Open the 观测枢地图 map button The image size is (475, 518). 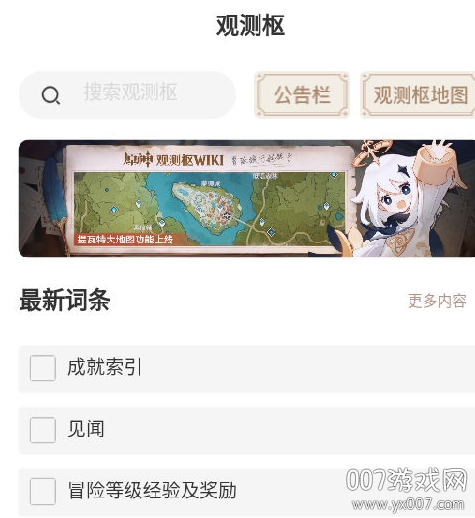(x=419, y=95)
